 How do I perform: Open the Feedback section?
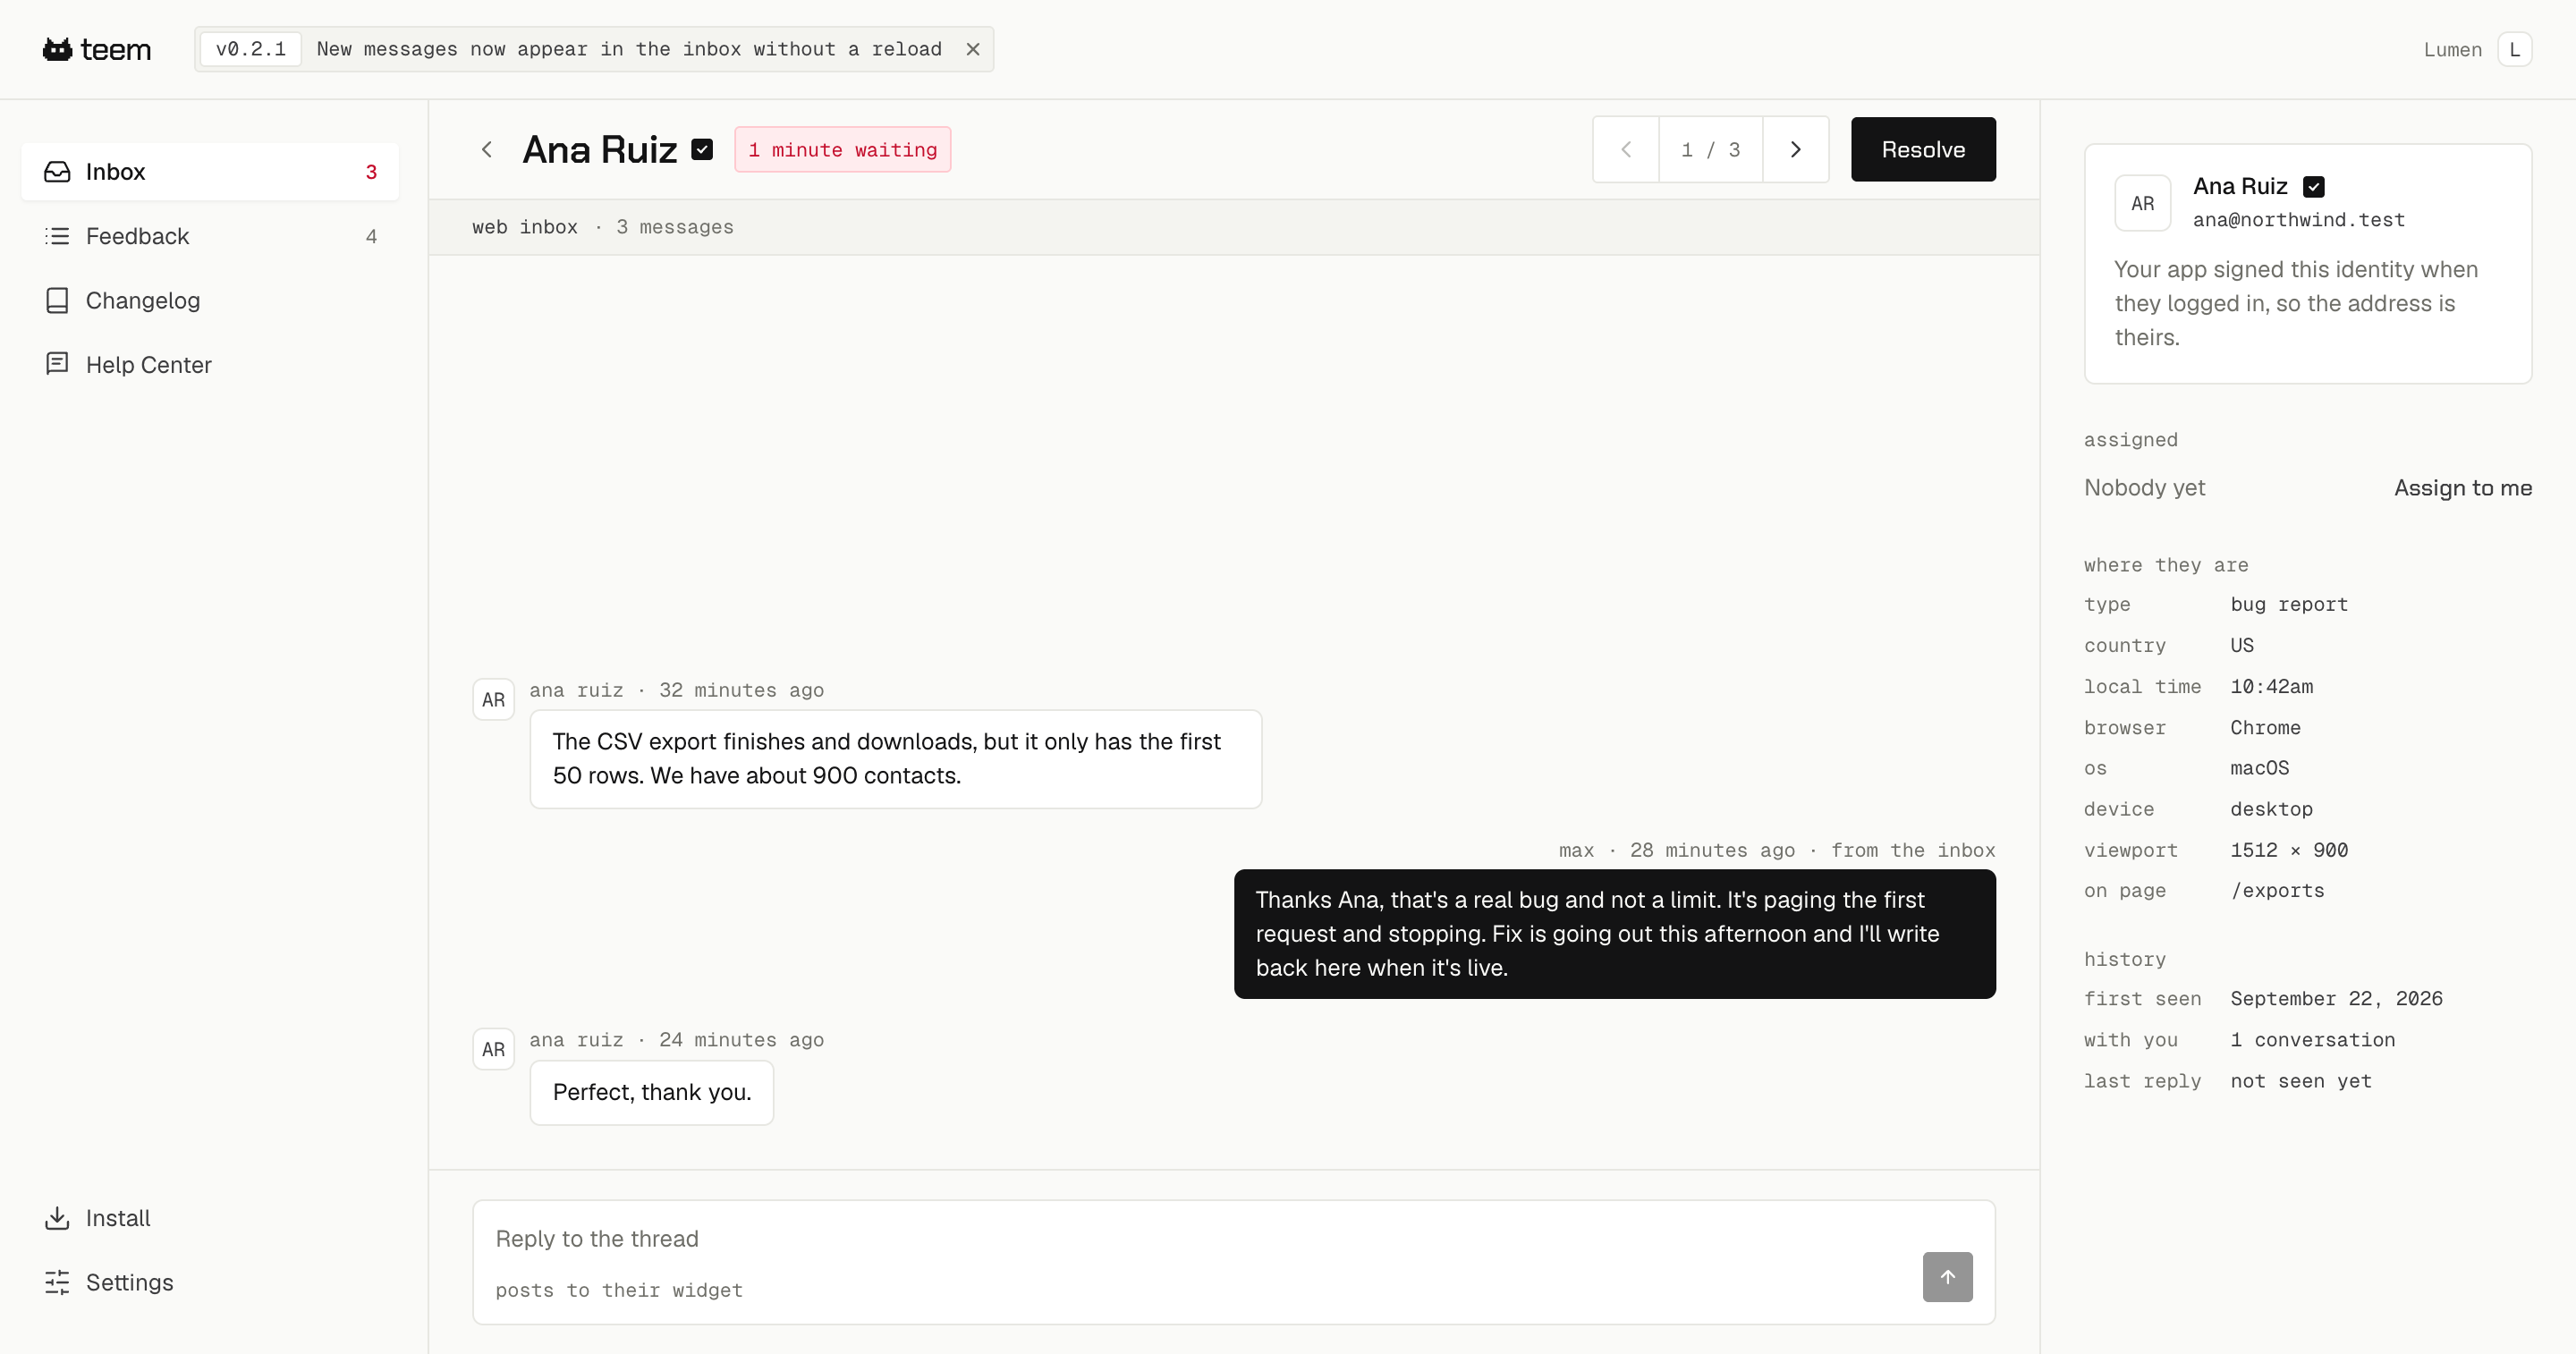210,236
